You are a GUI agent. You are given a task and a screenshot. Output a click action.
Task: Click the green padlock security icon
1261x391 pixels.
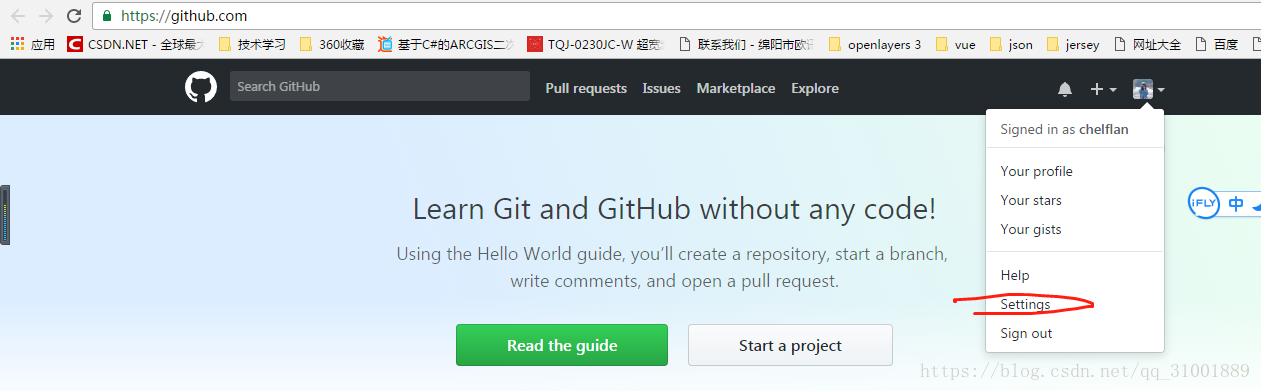coord(108,16)
